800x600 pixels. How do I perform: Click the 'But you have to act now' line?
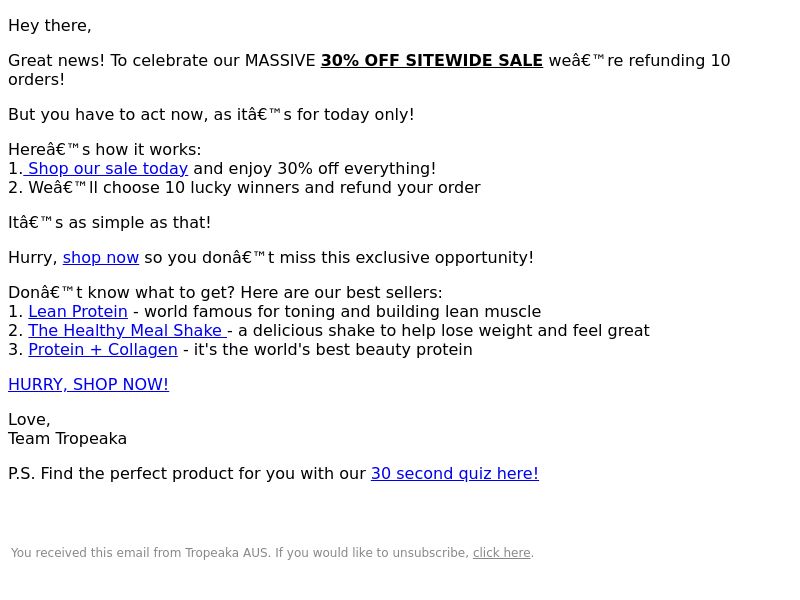[211, 114]
